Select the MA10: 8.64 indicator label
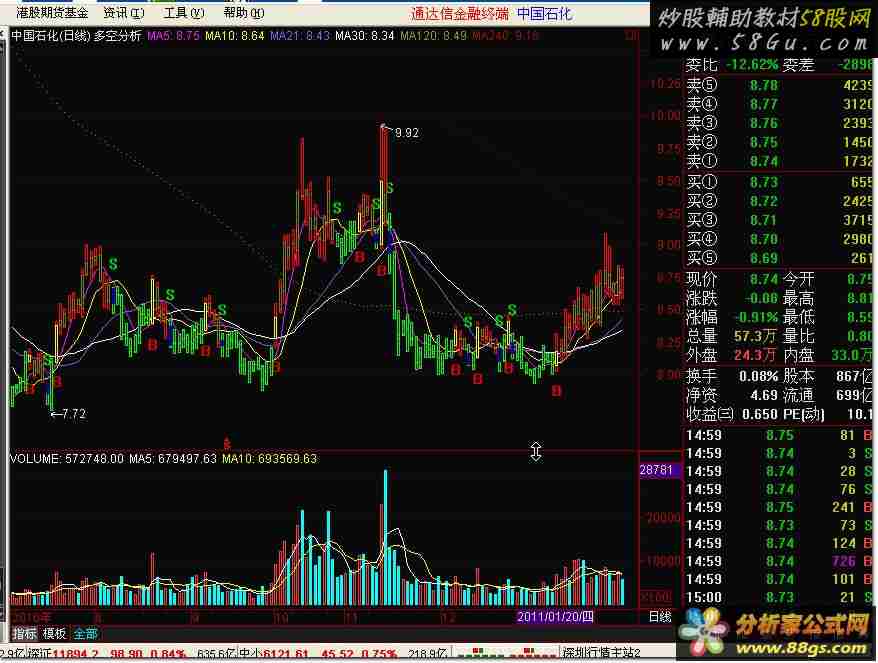Screen dimensions: 878x663 (x=235, y=36)
